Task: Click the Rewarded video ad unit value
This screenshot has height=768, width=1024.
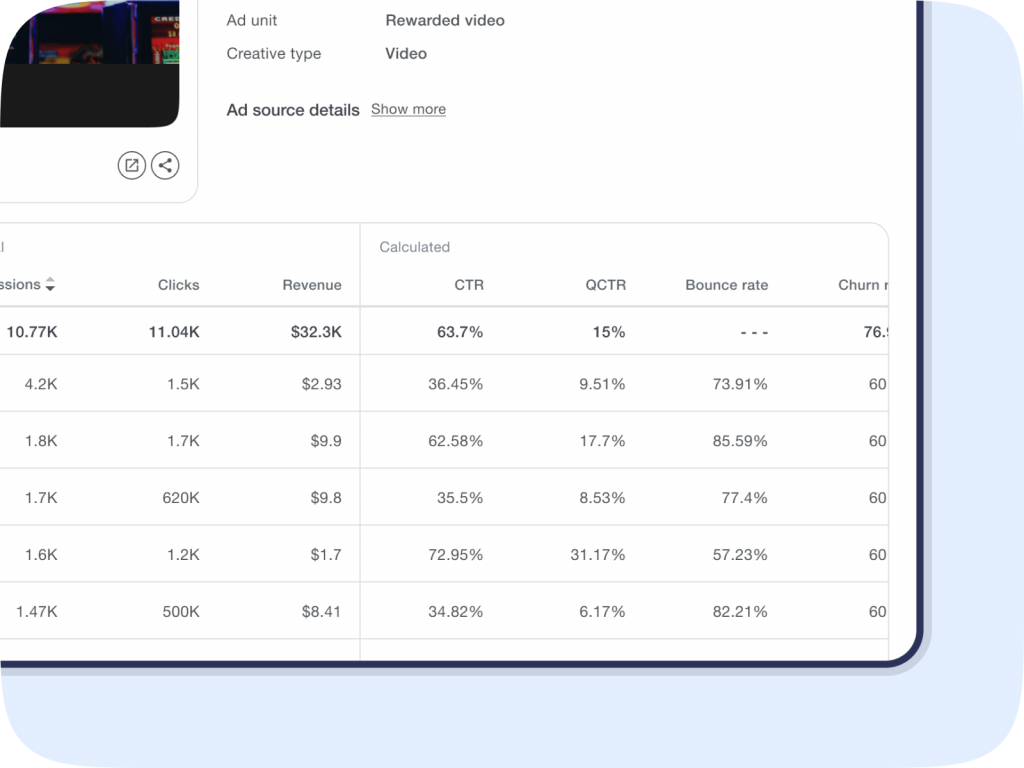Action: click(444, 20)
